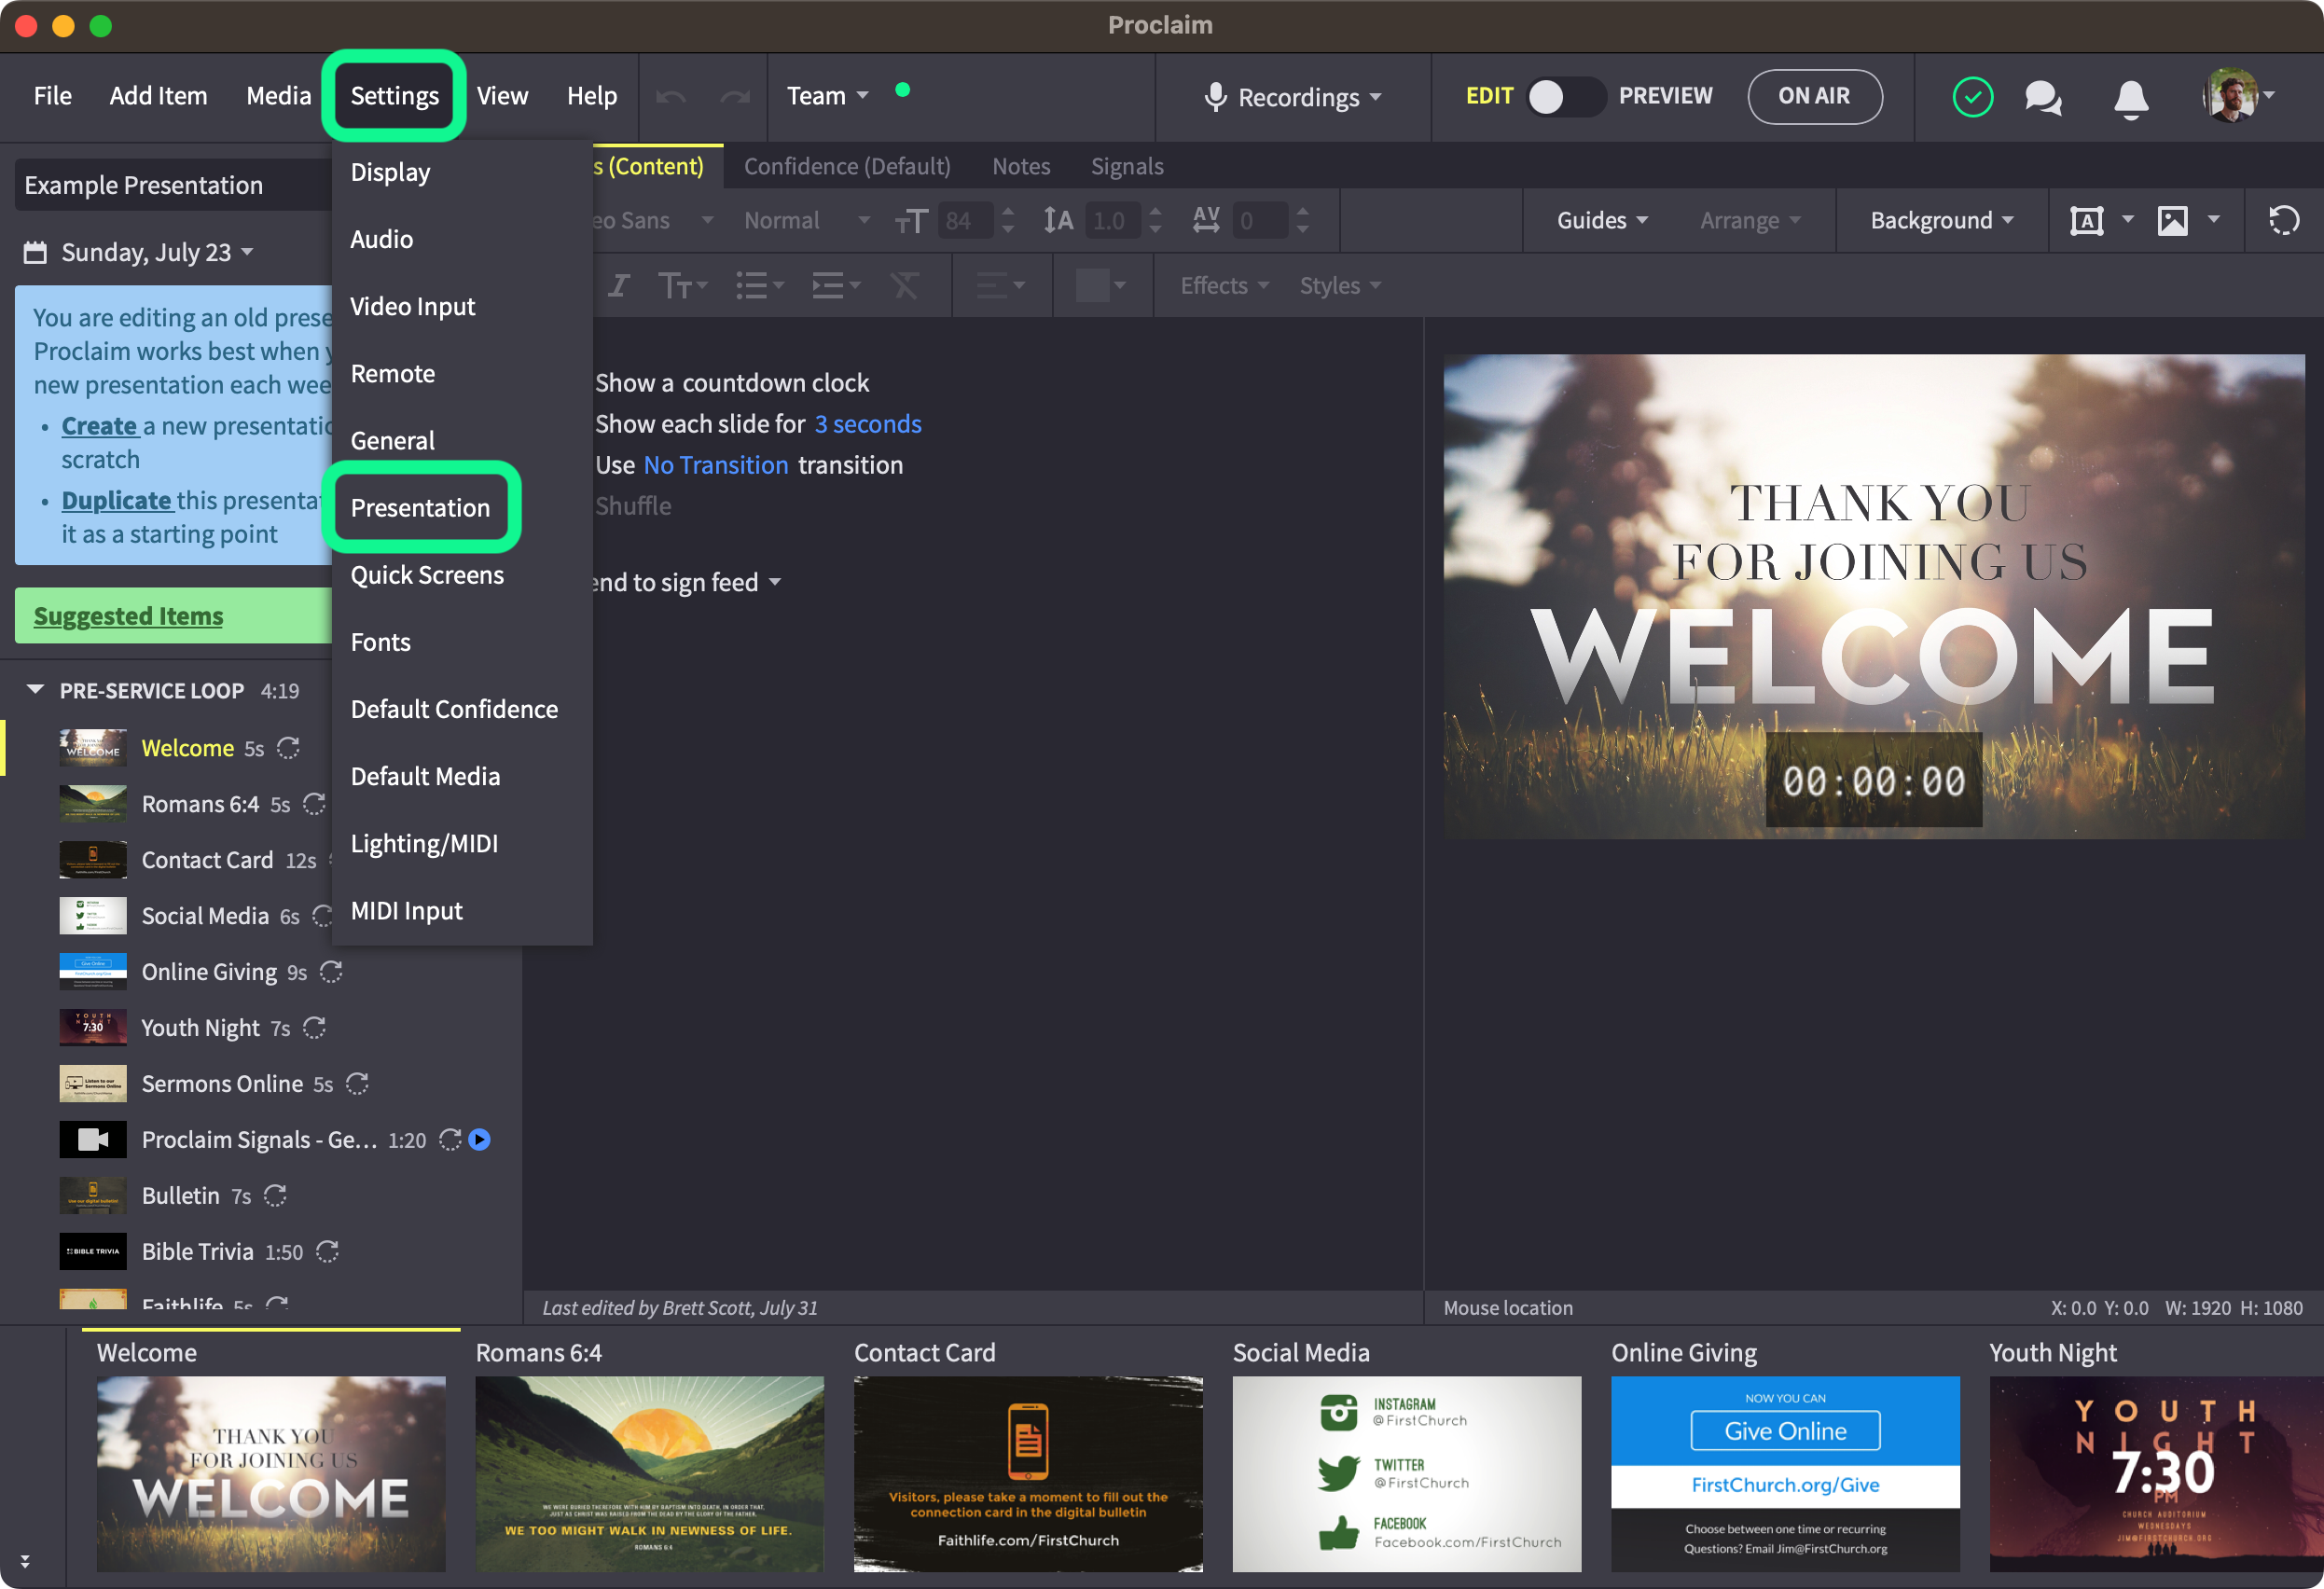The image size is (2324, 1589).
Task: Click the microphone Recordings icon
Action: tap(1215, 97)
